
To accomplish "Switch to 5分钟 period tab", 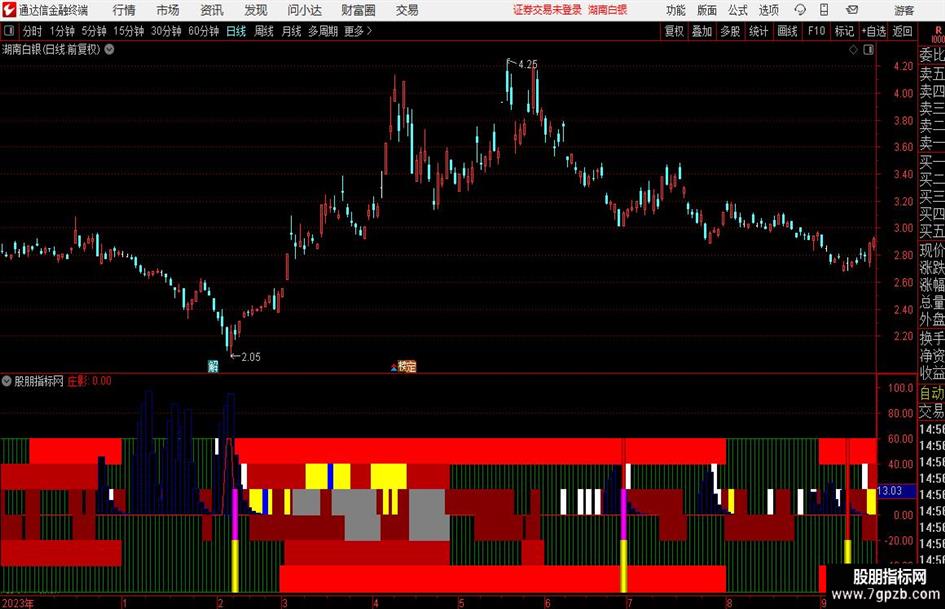I will coord(94,31).
